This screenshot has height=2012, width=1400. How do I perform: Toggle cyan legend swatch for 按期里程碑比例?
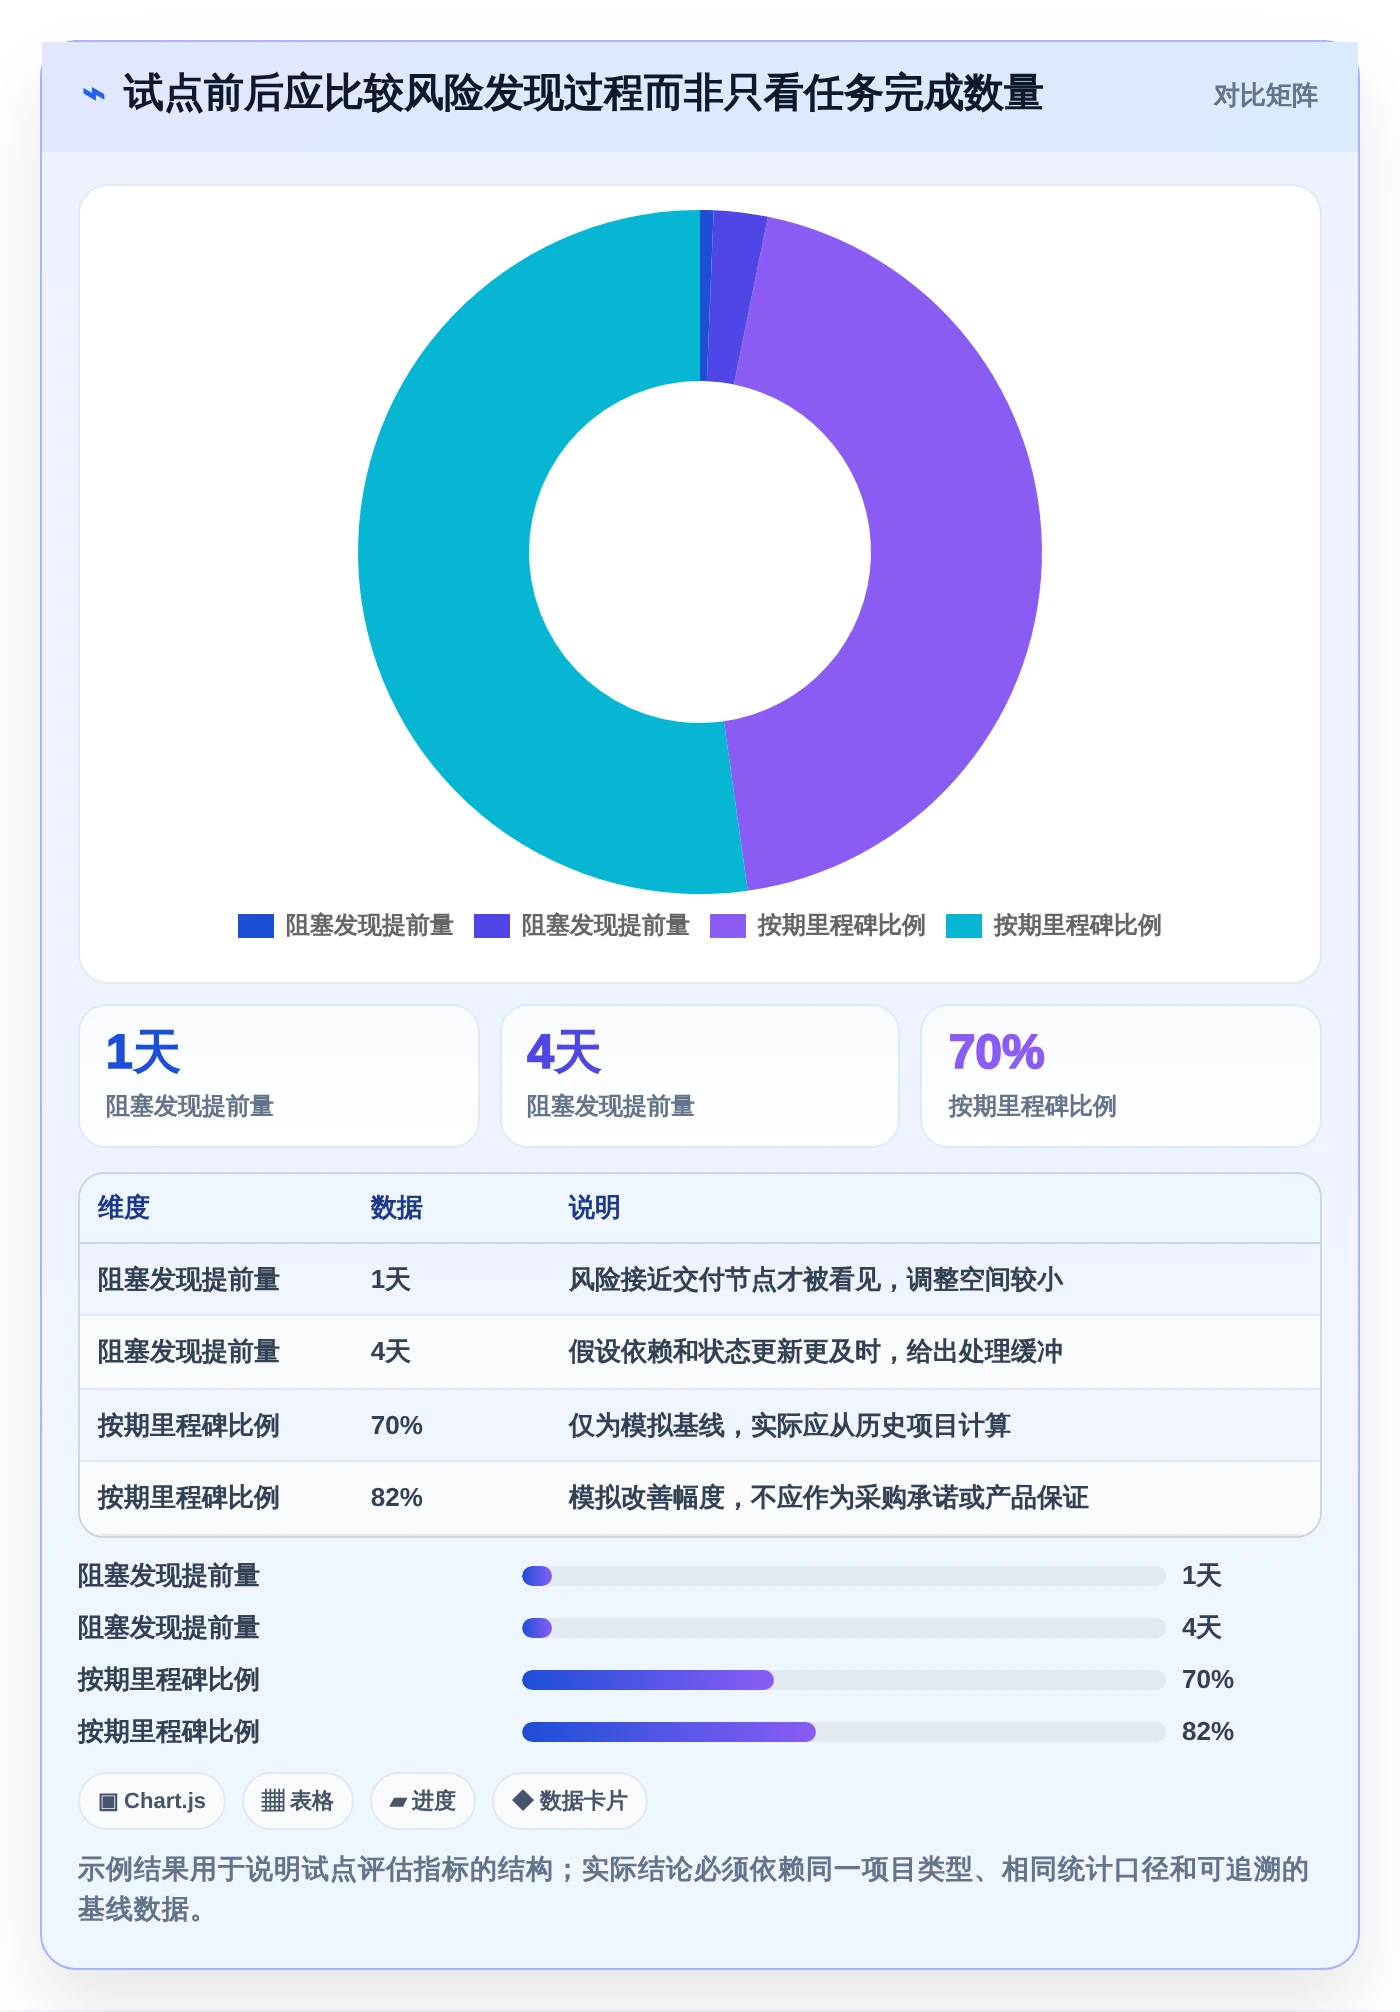964,926
